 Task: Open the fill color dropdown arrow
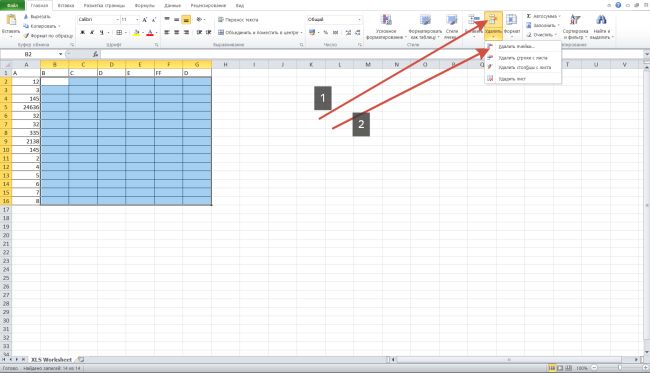[x=143, y=33]
